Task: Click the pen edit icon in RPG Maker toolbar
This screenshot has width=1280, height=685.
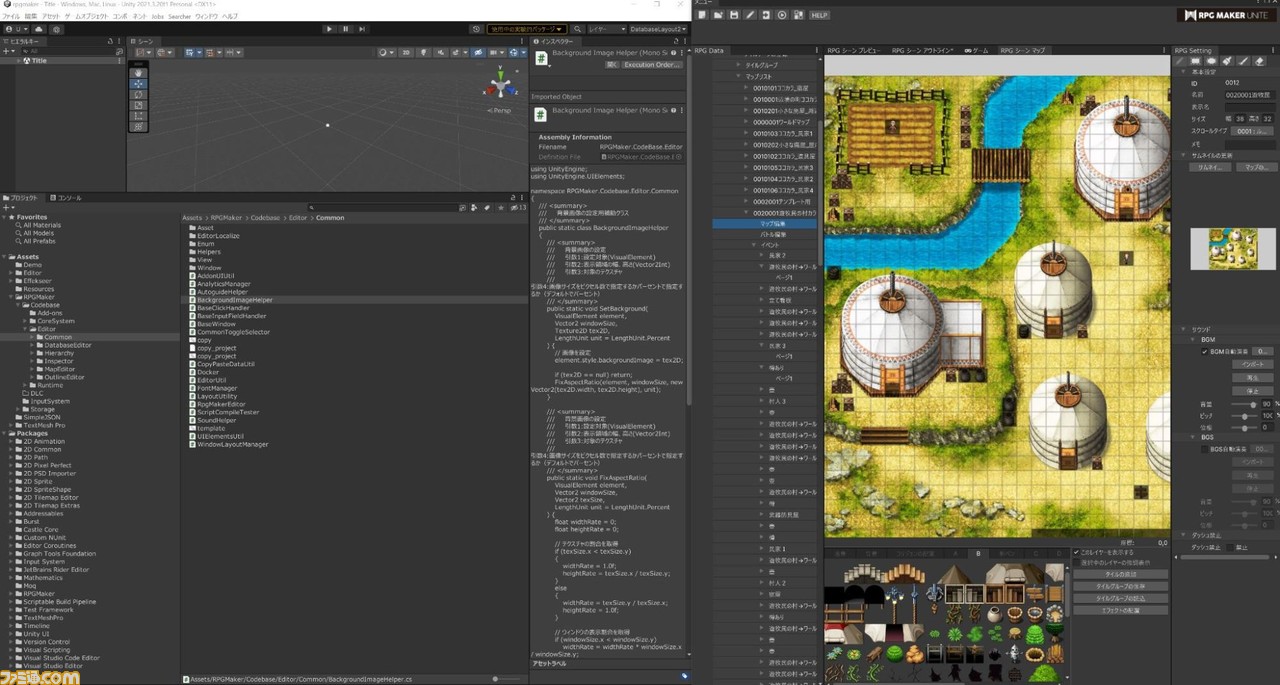Action: 750,15
